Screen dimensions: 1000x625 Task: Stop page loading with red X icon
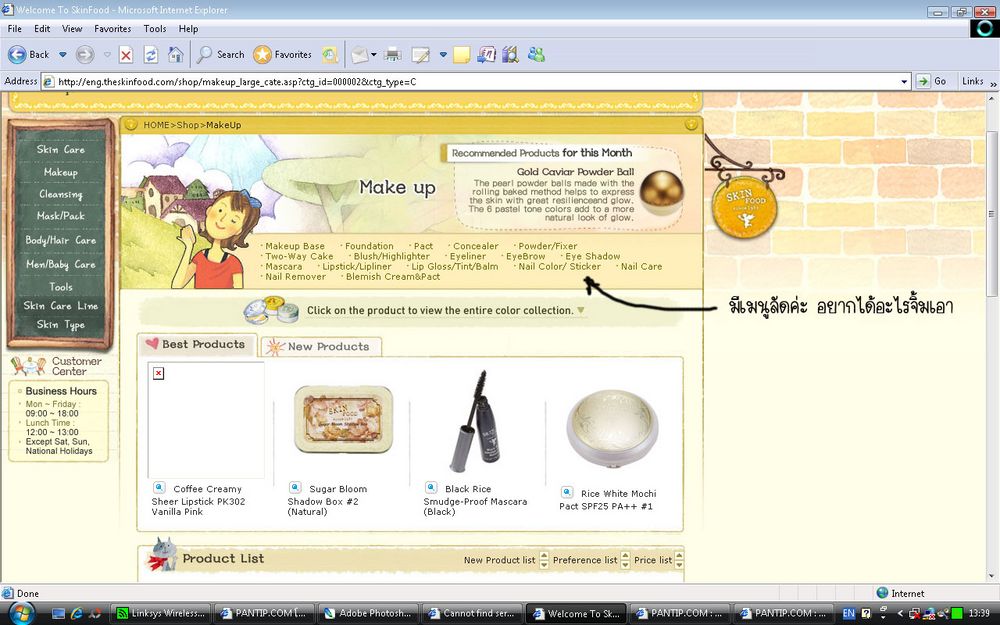[126, 55]
